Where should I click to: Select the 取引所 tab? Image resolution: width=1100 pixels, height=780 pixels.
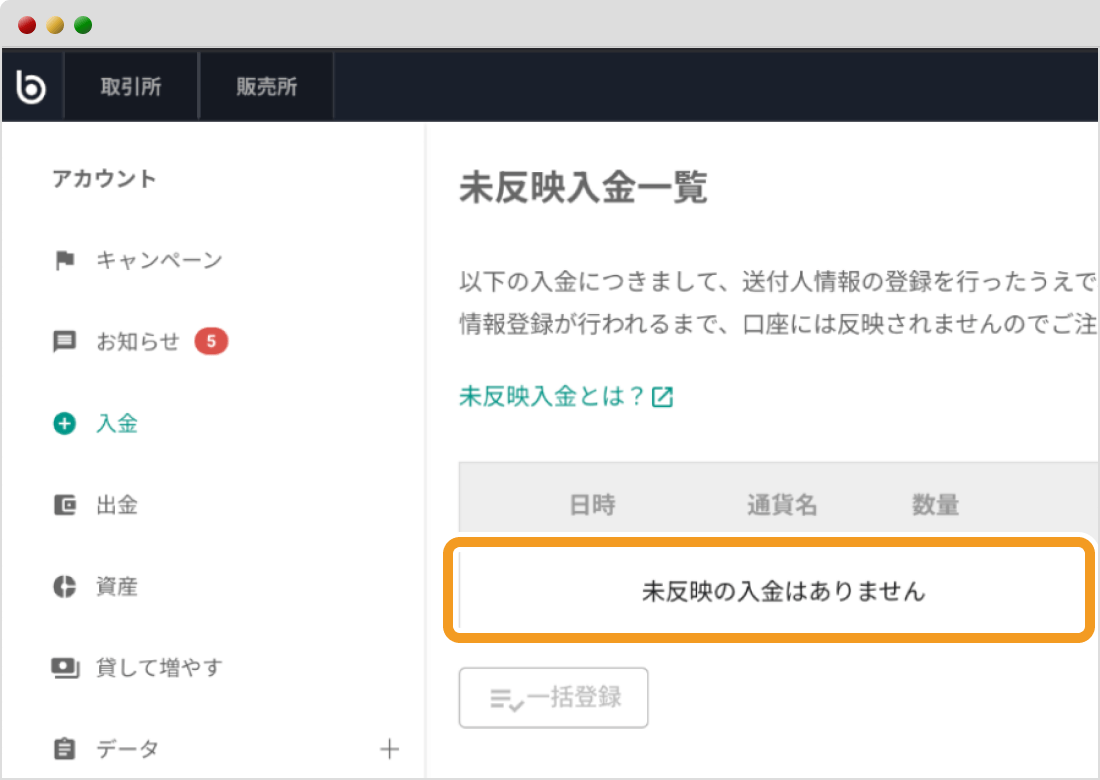pos(131,85)
